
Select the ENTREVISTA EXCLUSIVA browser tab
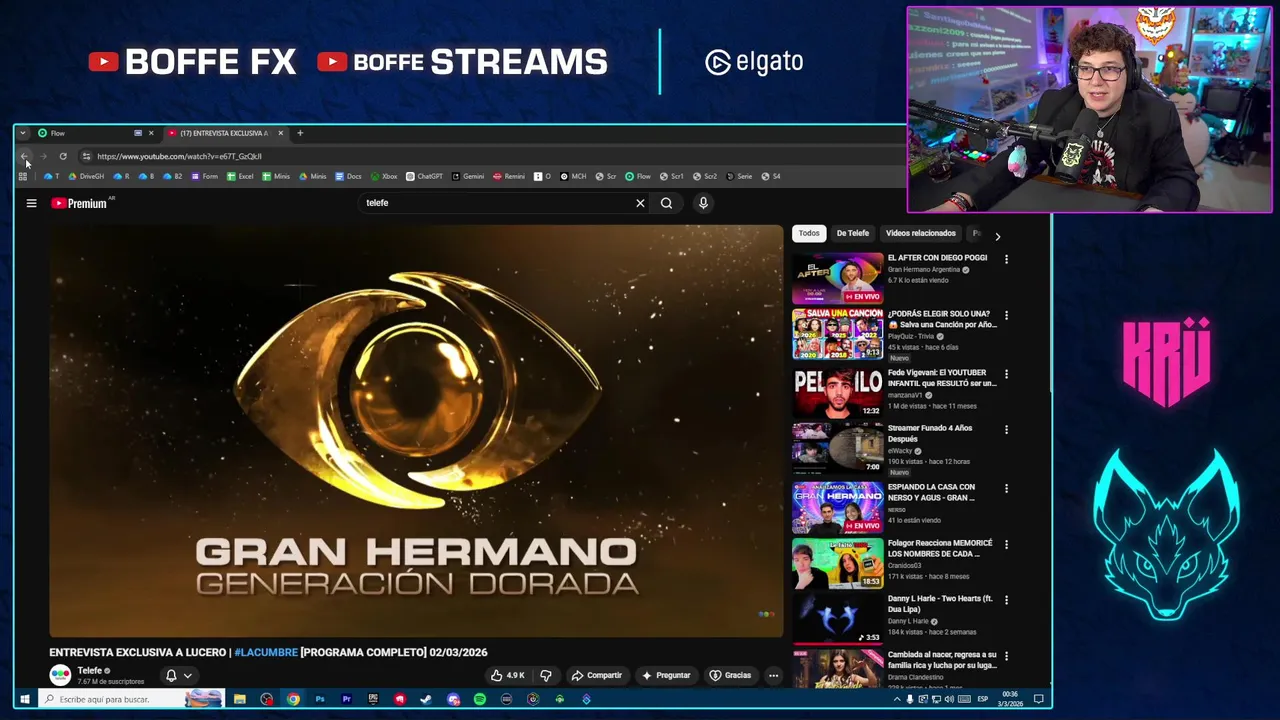(226, 133)
